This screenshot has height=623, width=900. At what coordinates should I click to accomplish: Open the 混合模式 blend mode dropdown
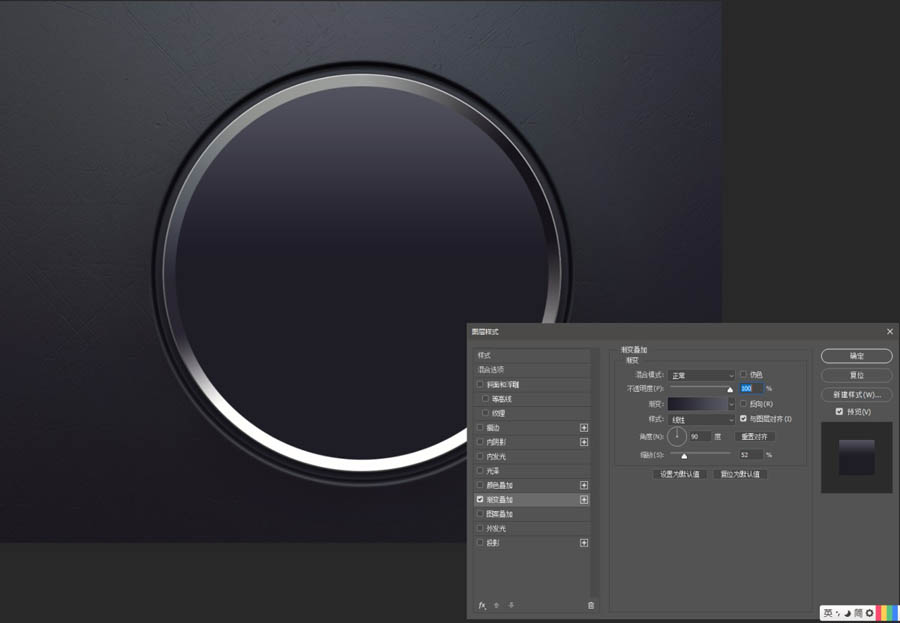tap(702, 375)
